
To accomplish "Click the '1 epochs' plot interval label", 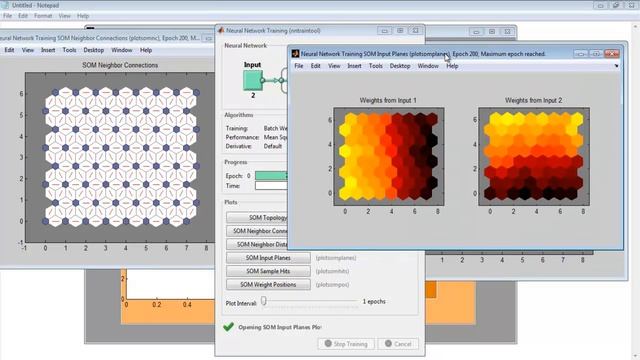I will [374, 301].
